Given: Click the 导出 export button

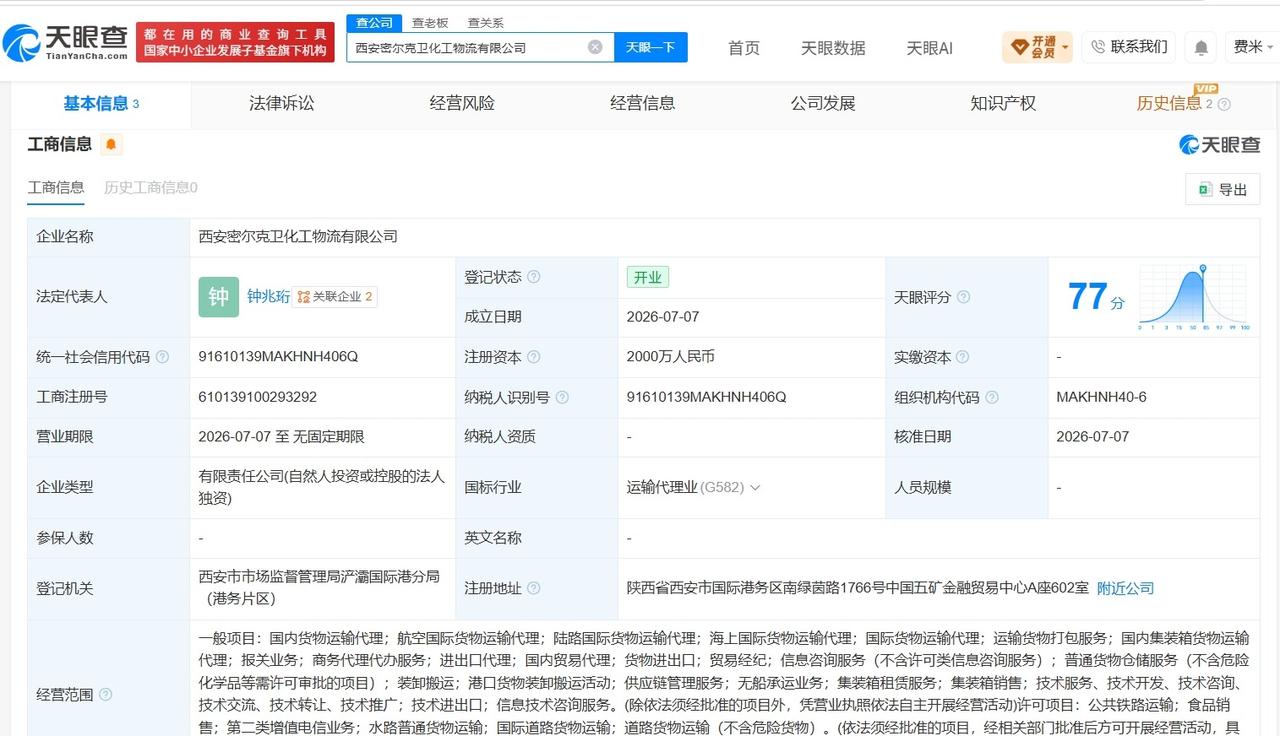Looking at the screenshot, I should (1222, 189).
